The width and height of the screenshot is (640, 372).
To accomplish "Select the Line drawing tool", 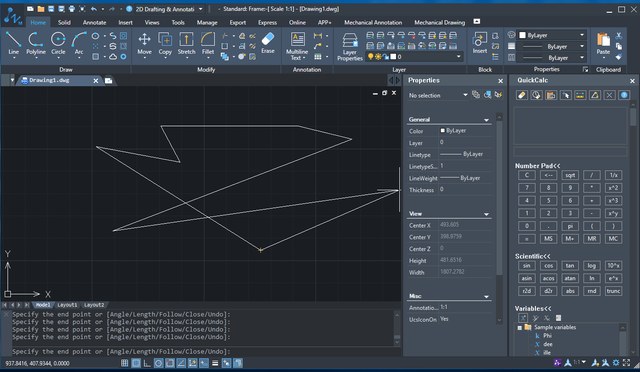I will coord(13,43).
